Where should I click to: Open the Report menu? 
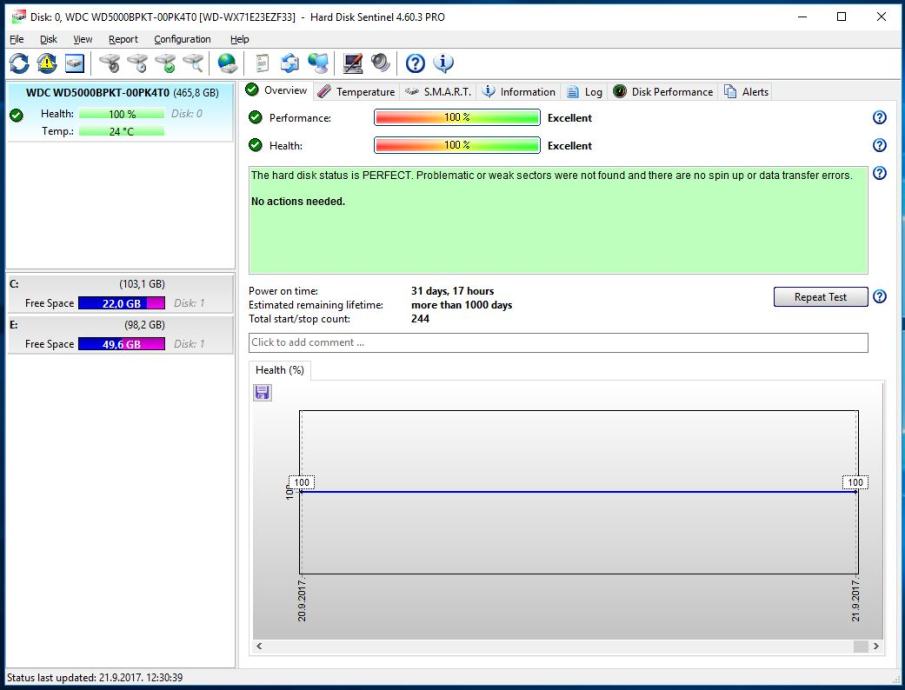point(123,39)
